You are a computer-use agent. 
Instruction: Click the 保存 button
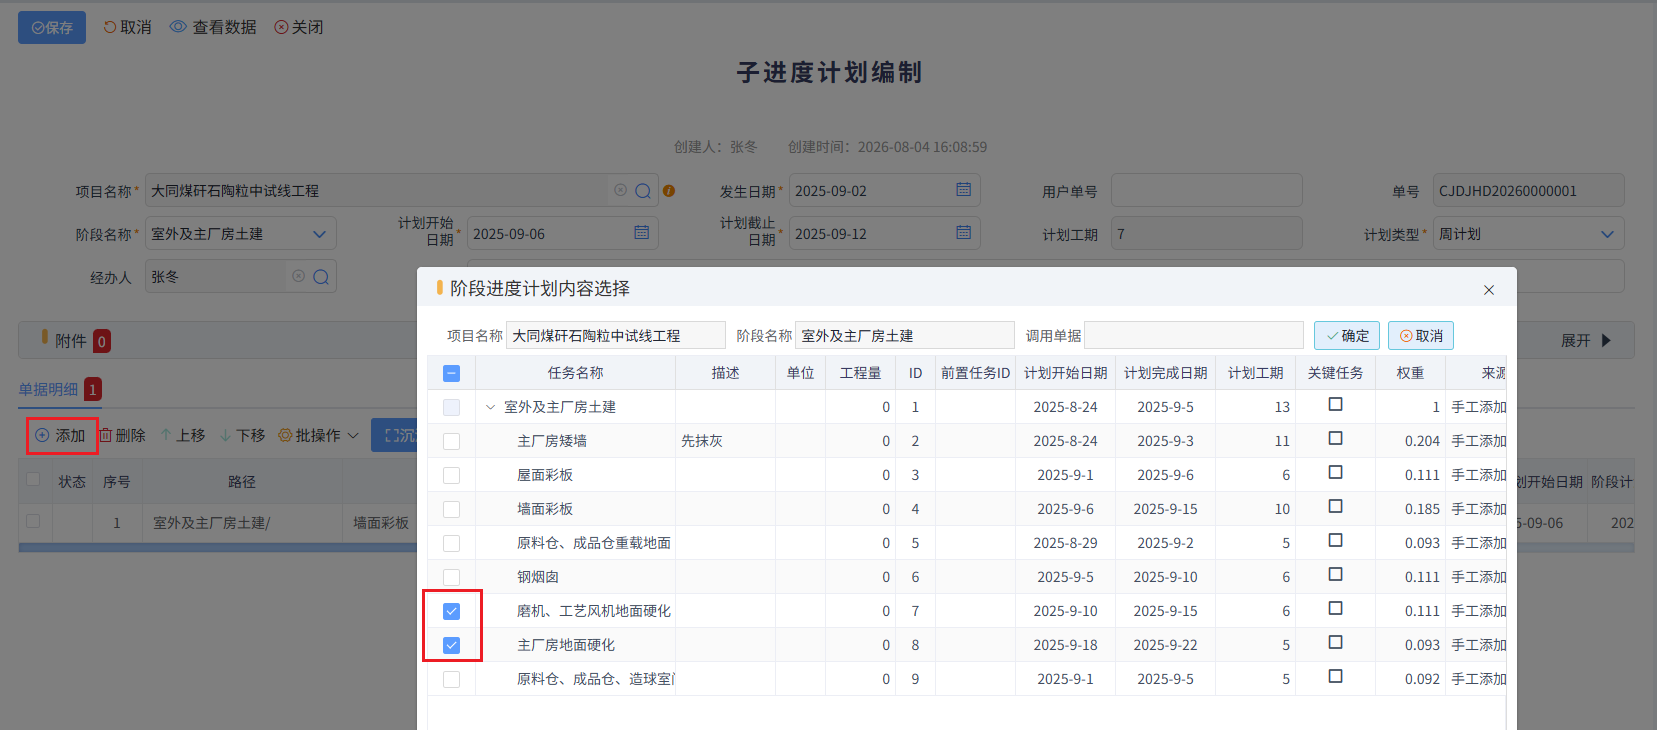[52, 27]
